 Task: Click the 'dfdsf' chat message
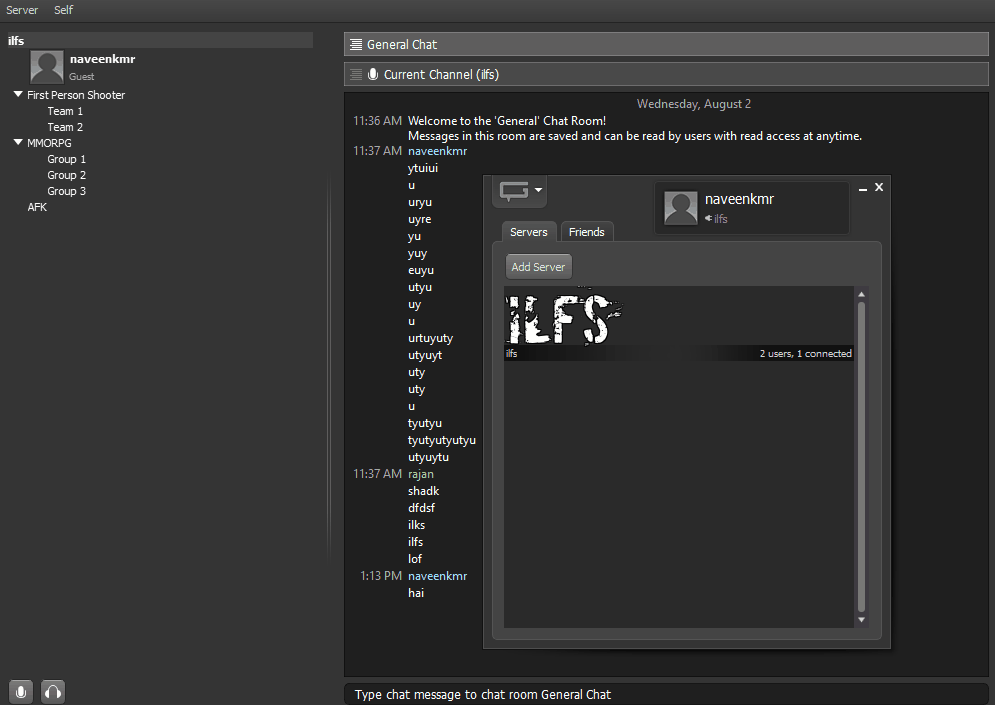pyautogui.click(x=421, y=508)
